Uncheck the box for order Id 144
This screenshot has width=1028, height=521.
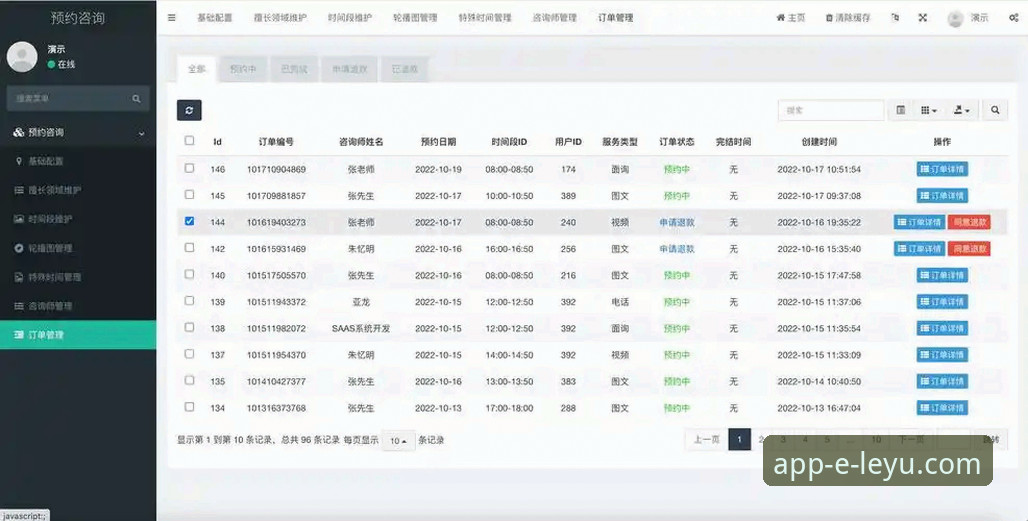coord(189,221)
